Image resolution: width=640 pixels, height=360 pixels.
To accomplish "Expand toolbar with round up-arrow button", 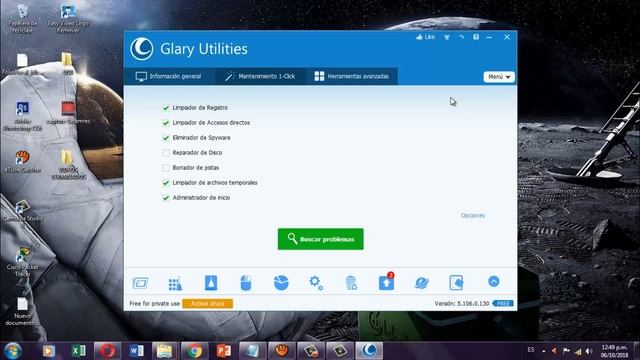I will [493, 282].
